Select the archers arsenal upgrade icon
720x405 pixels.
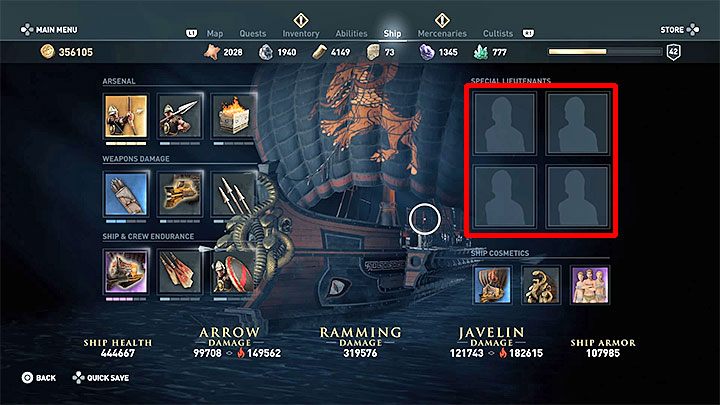point(126,116)
